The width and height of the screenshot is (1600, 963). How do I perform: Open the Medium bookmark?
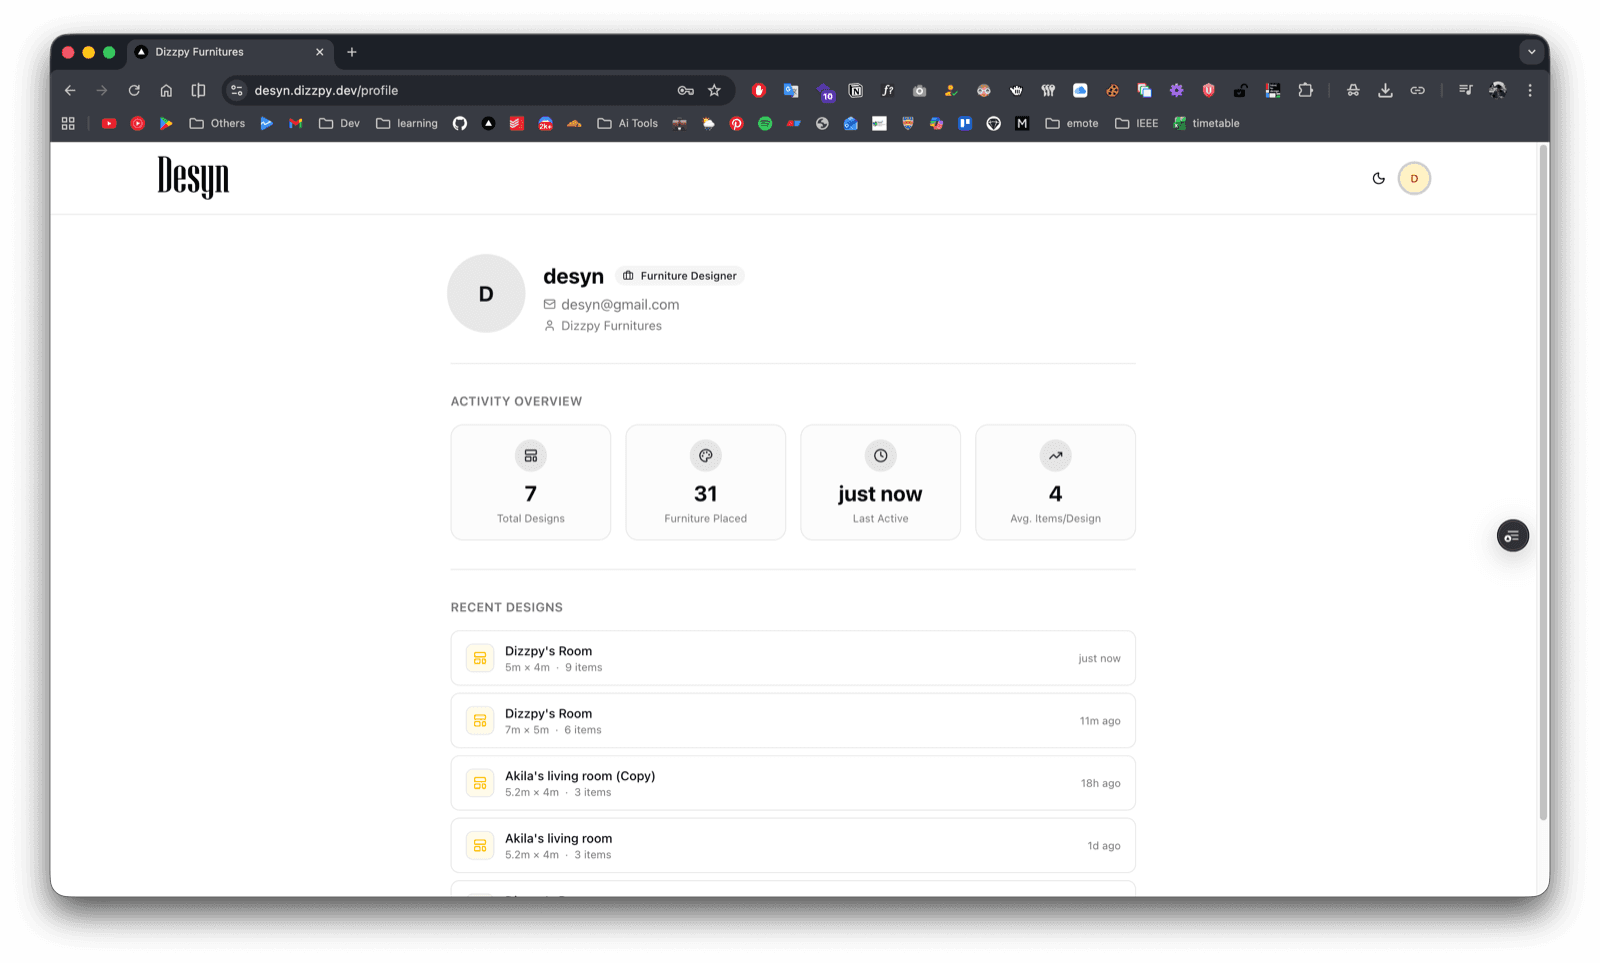pyautogui.click(x=1022, y=123)
